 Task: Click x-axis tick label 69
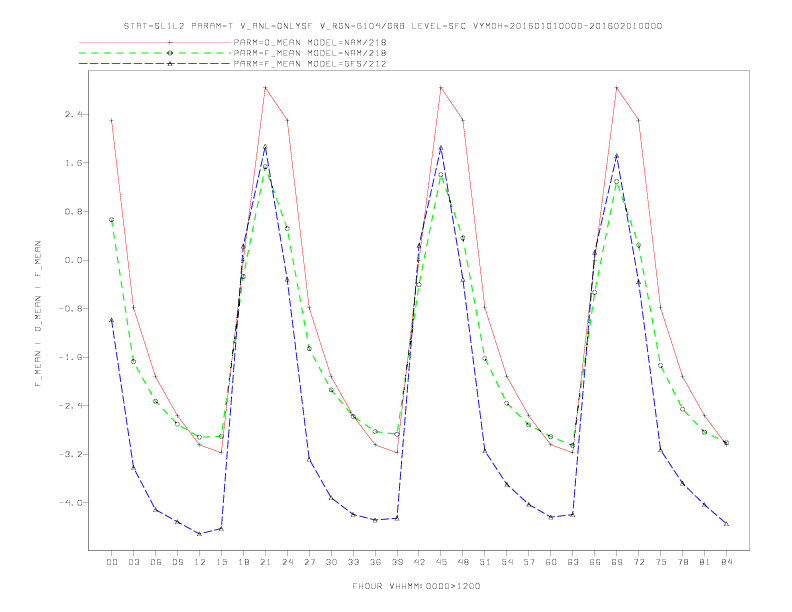coord(617,562)
